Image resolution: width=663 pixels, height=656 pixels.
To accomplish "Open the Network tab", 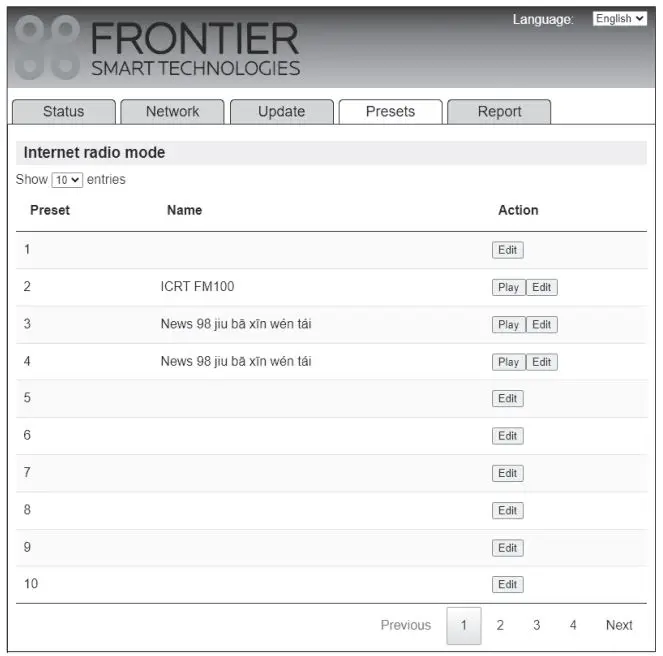I will pyautogui.click(x=172, y=112).
